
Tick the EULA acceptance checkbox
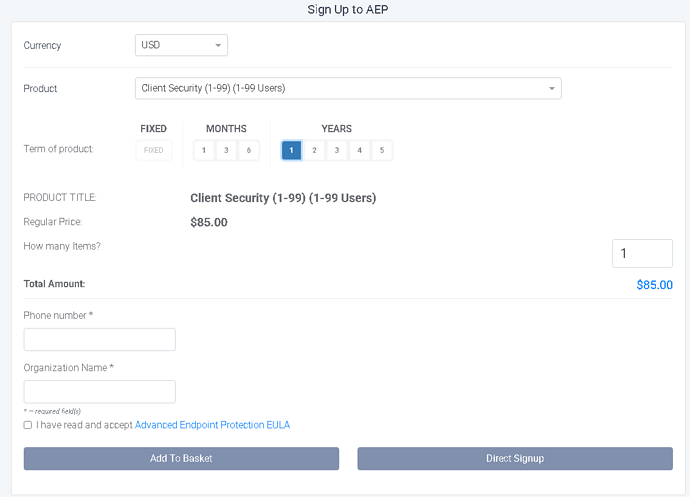28,425
